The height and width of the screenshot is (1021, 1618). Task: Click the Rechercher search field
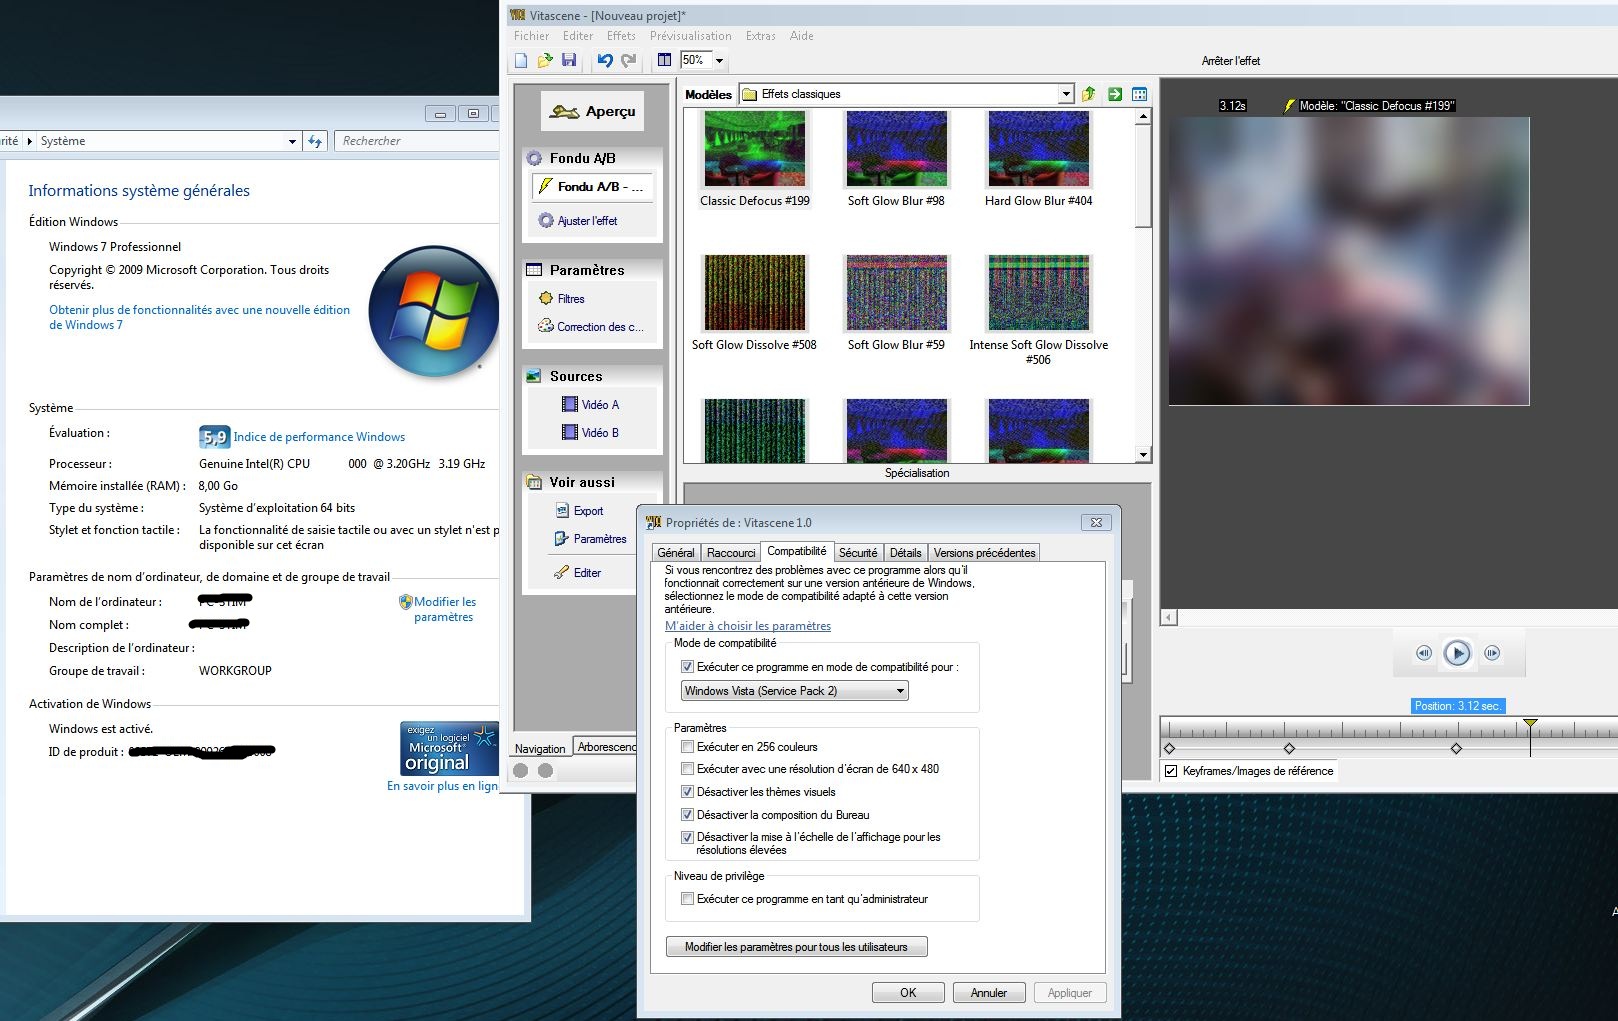pos(416,141)
